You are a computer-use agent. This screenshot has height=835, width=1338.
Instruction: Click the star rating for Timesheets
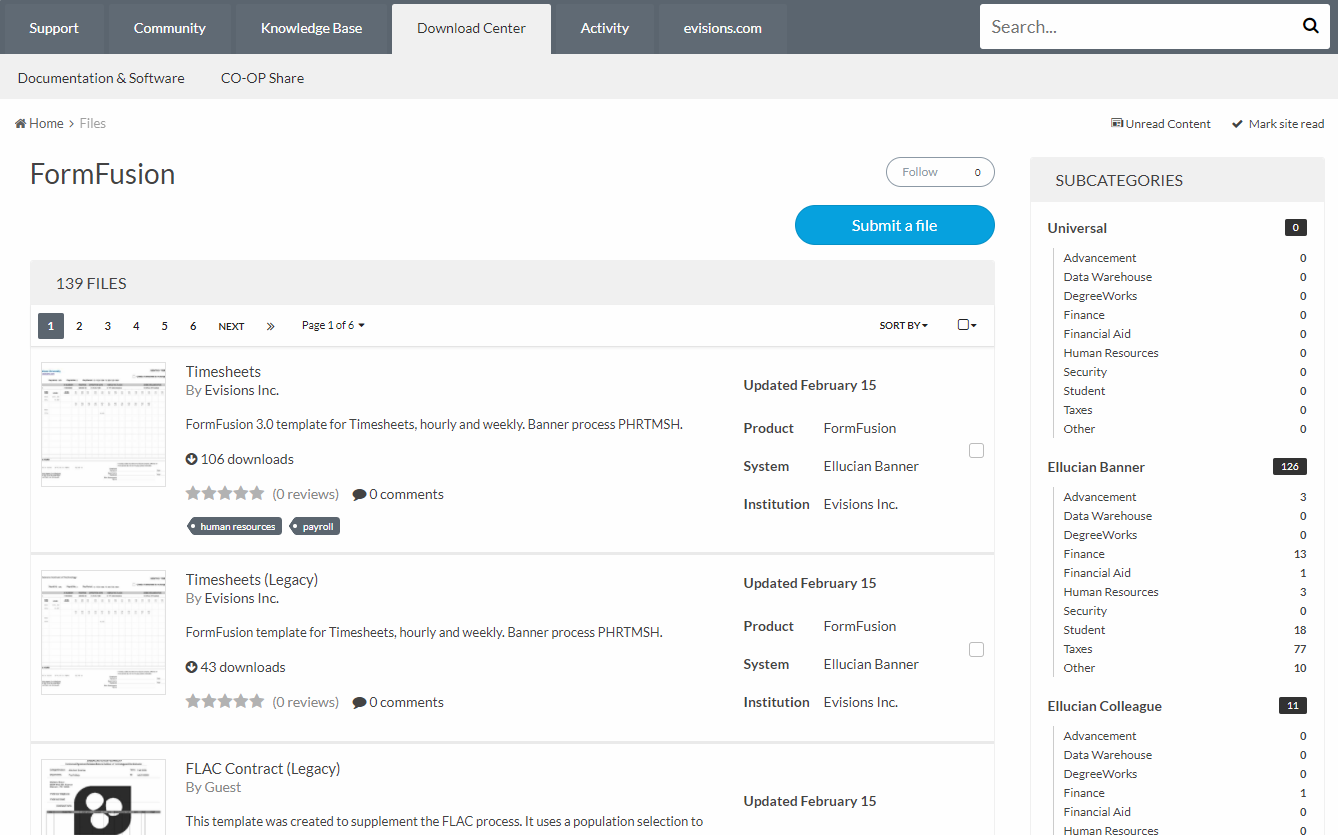225,493
